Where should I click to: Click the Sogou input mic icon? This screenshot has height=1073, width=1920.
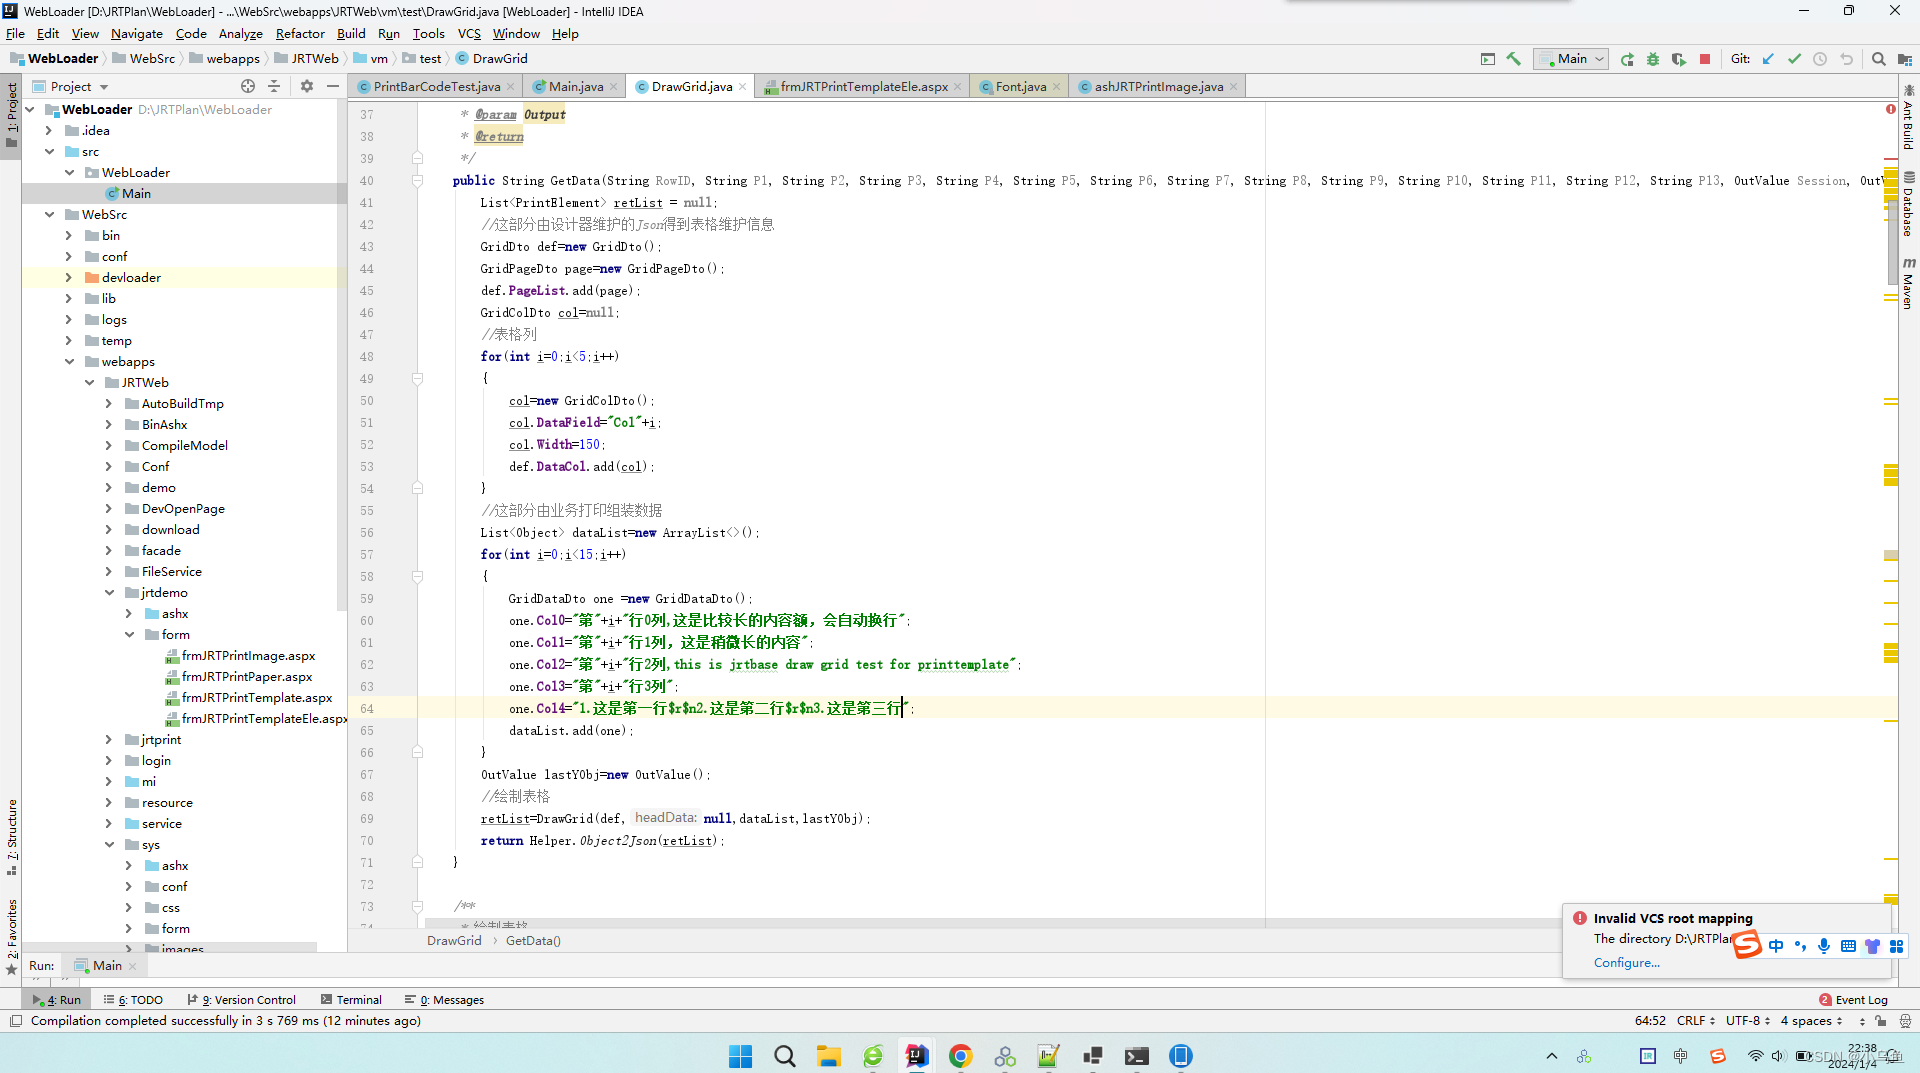1824,946
